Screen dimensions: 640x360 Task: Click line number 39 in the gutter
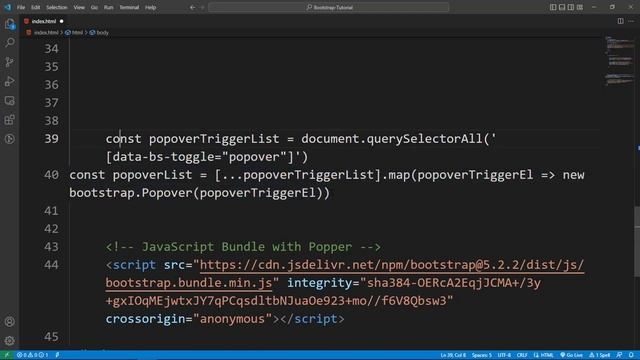tap(51, 139)
